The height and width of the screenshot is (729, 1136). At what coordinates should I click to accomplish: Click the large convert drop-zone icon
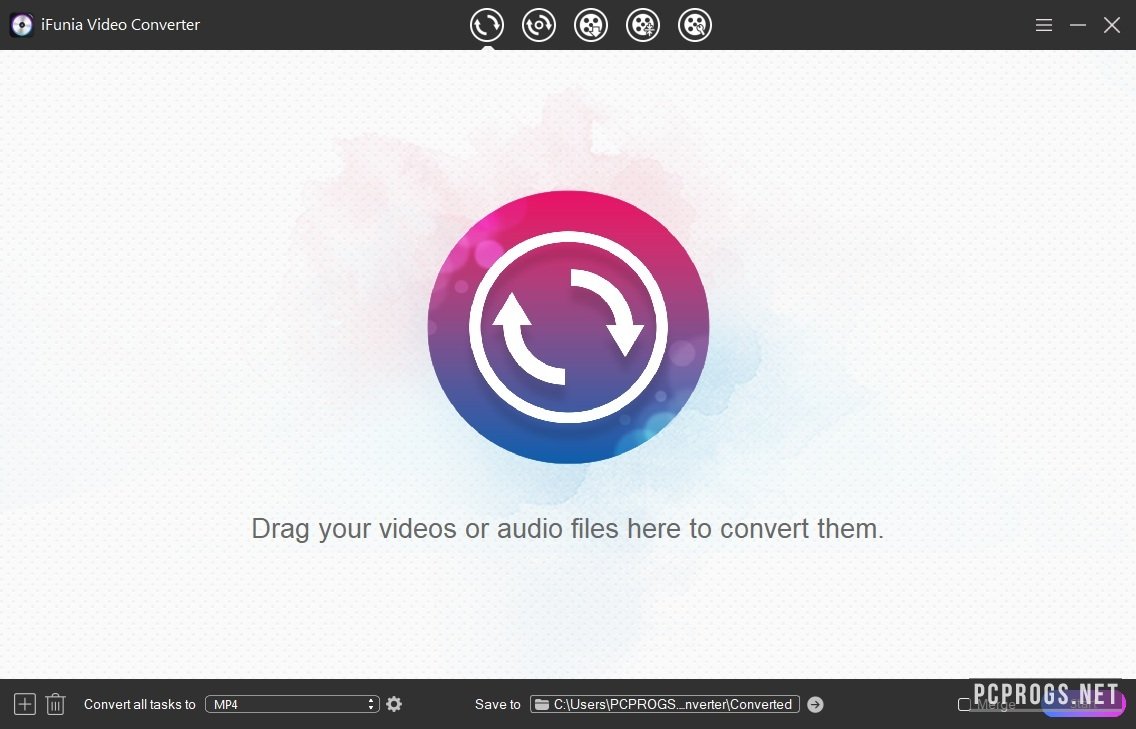(568, 327)
